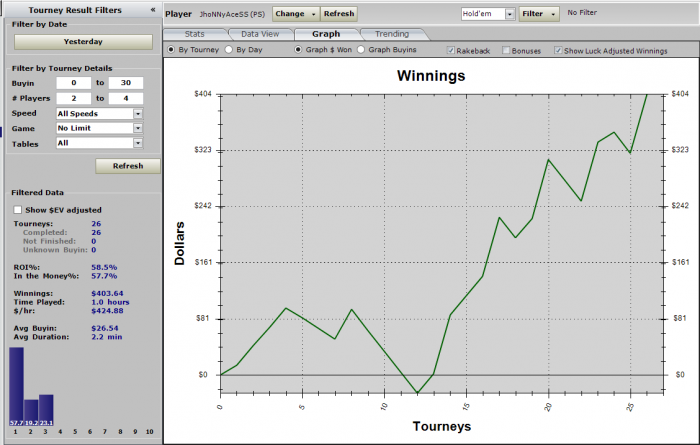Select the By Day radio button
This screenshot has height=445, width=700.
pos(229,50)
